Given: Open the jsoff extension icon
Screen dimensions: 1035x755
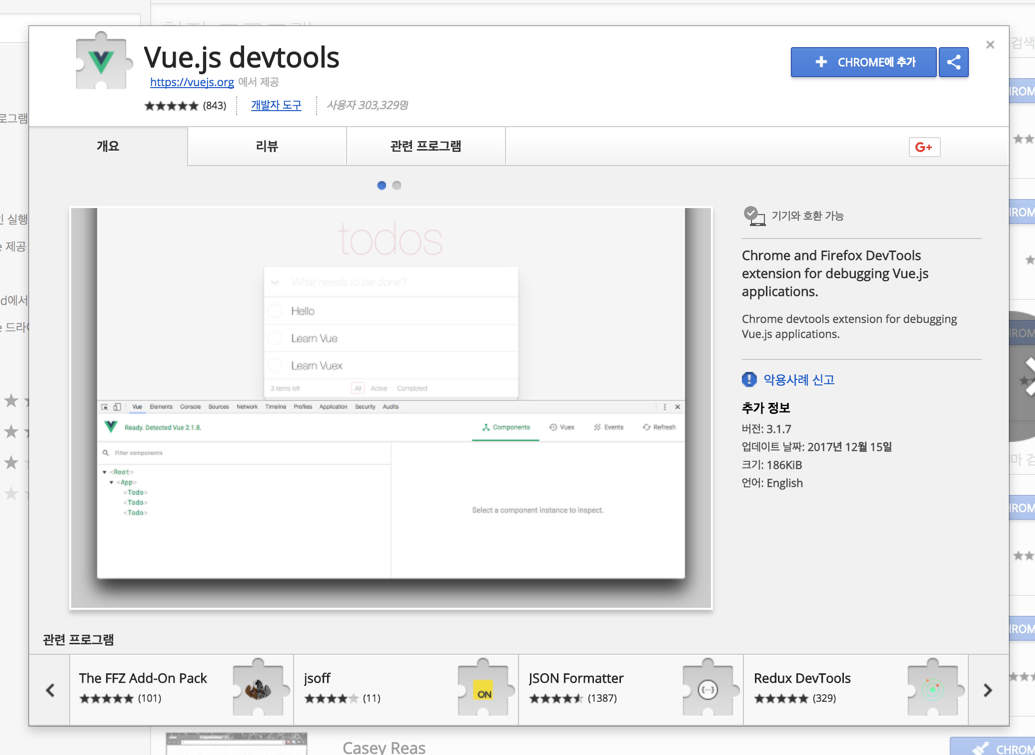Looking at the screenshot, I should (486, 688).
